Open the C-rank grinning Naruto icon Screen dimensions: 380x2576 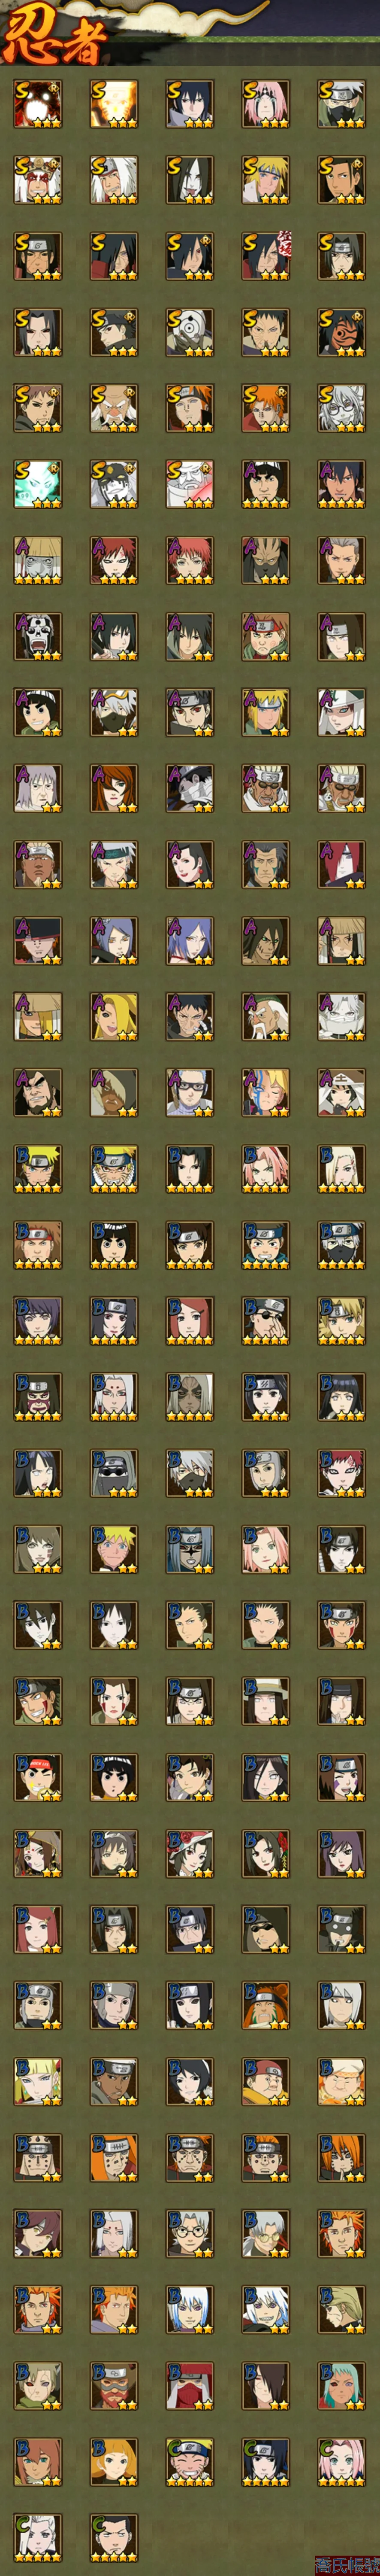point(190,2460)
